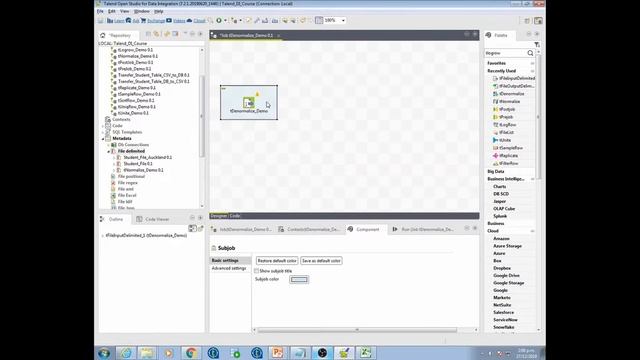Pick tFilterRow component in Palette

506,163
